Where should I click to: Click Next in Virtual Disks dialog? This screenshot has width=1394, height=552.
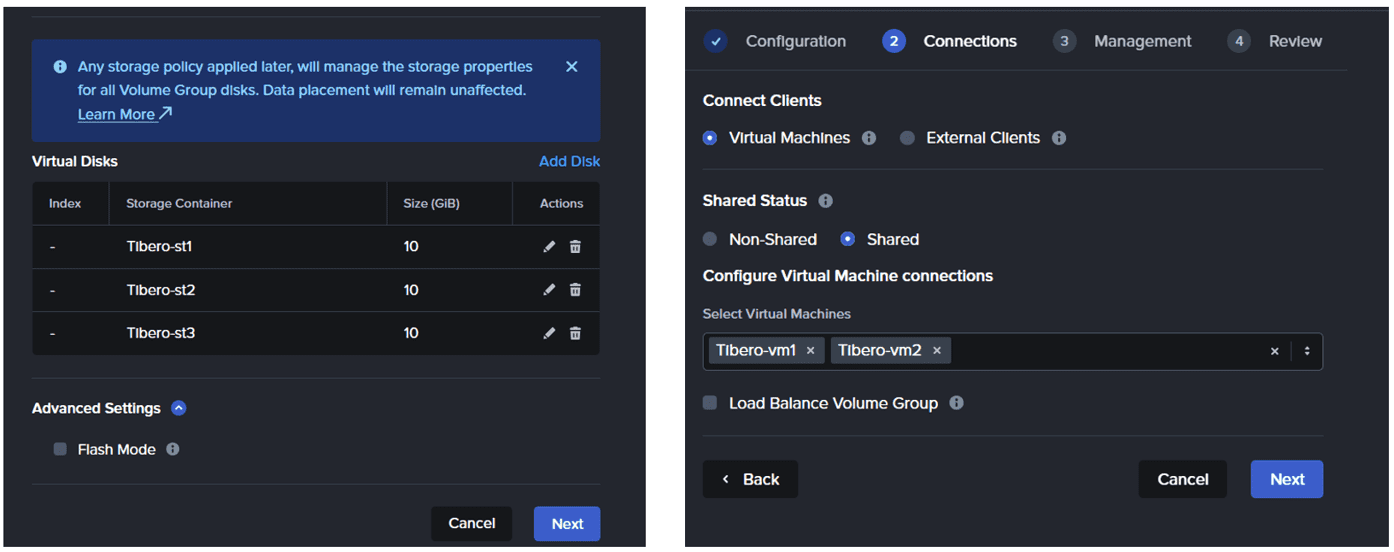tap(567, 523)
